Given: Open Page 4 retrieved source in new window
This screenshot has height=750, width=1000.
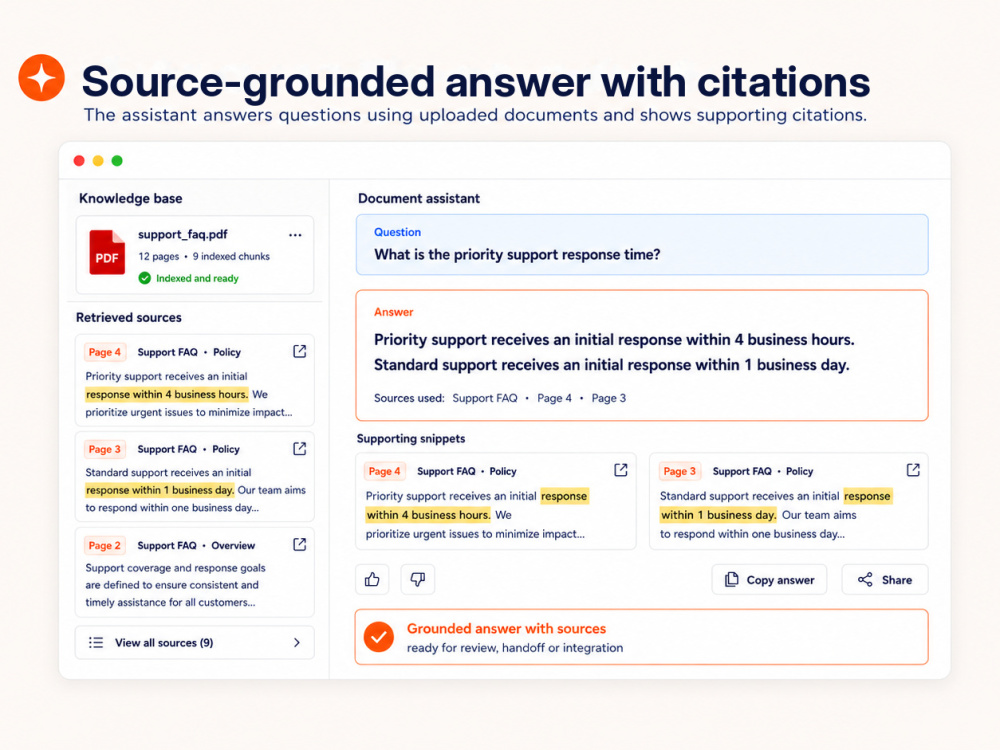Looking at the screenshot, I should pyautogui.click(x=300, y=351).
